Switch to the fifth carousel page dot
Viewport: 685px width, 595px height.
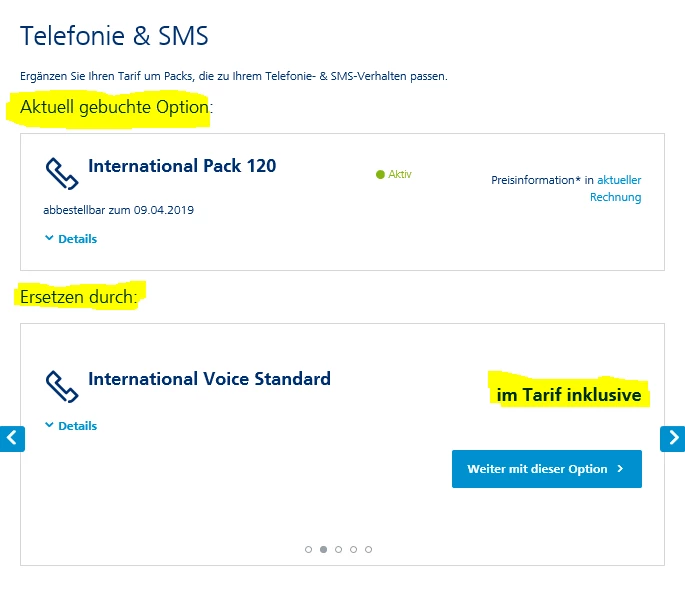pyautogui.click(x=369, y=549)
